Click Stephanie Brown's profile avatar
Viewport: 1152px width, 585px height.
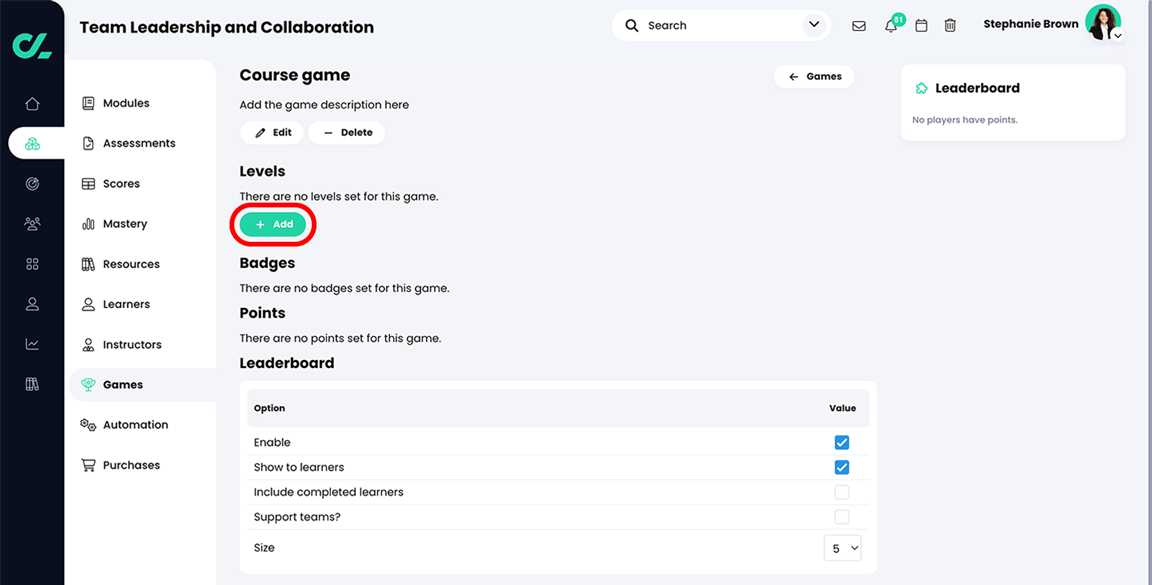pyautogui.click(x=1101, y=22)
